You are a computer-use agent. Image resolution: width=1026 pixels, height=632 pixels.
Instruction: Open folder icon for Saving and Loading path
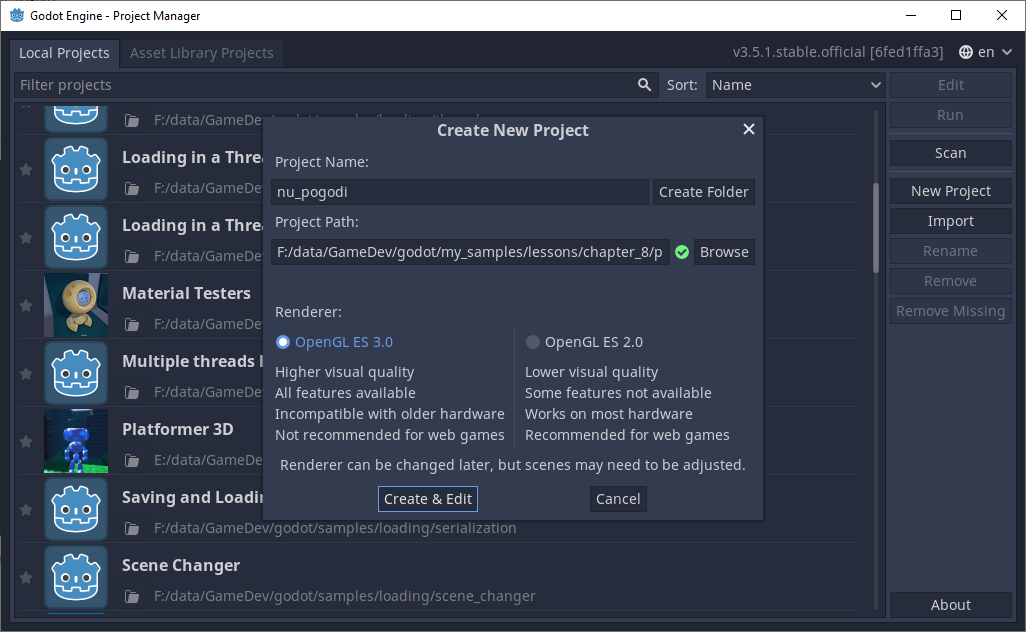coord(132,529)
